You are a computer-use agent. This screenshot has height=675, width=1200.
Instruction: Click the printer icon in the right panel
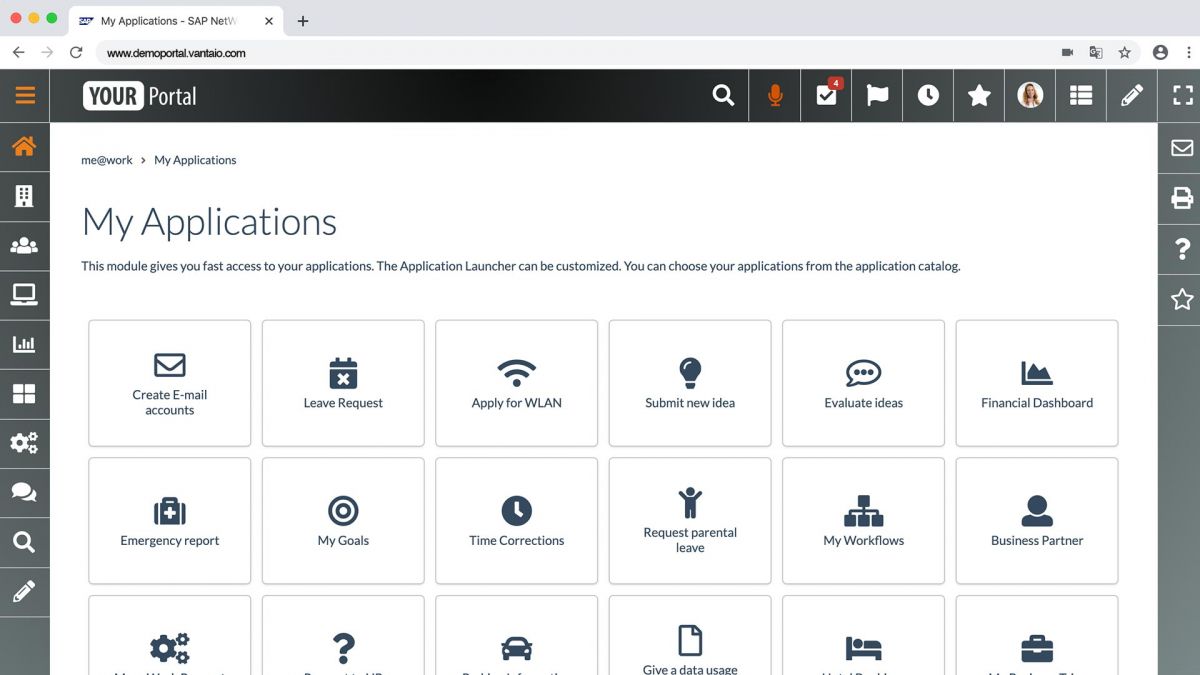tap(1182, 198)
